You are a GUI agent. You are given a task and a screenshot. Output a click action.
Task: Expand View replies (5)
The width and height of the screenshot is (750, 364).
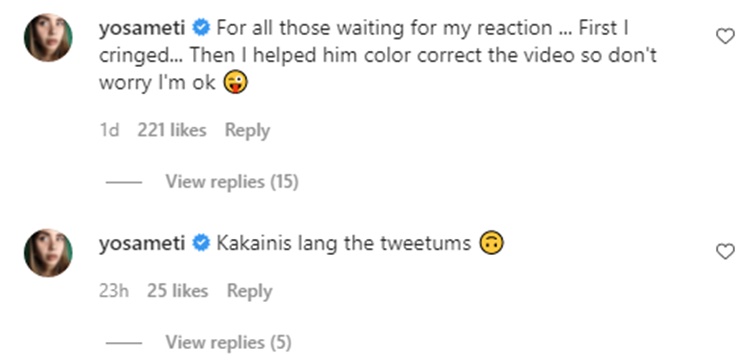click(228, 342)
